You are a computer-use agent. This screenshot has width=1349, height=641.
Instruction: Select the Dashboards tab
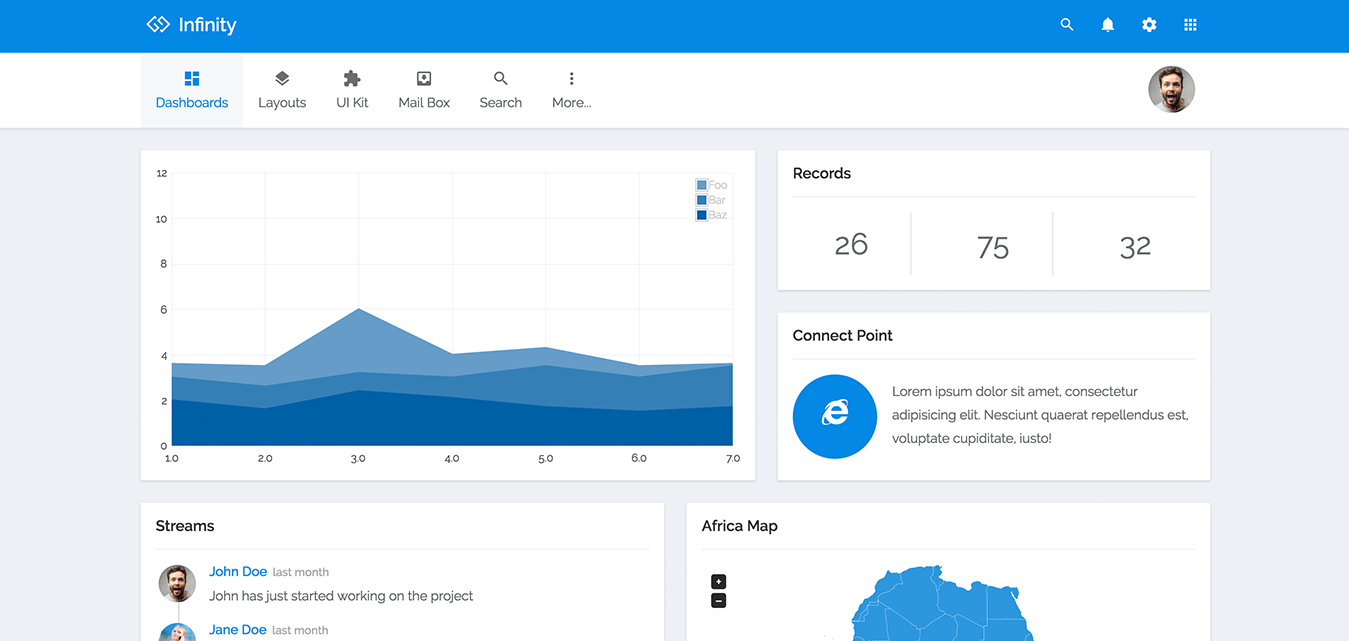192,90
